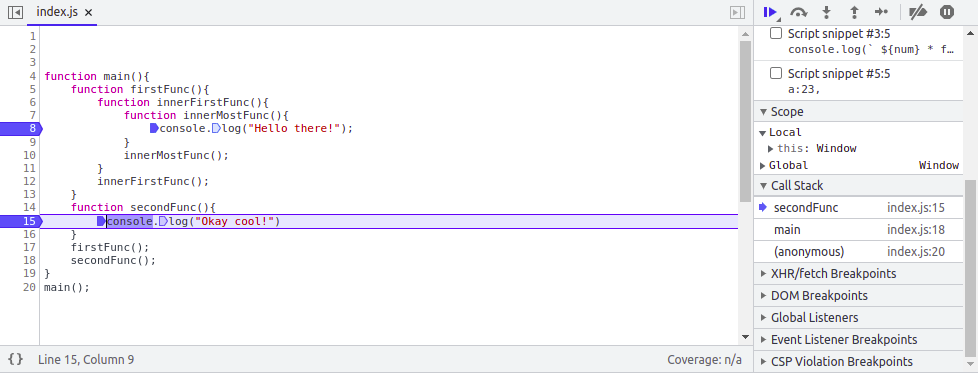Enable Script snippet #3:5 breakpoint checkbox
This screenshot has height=373, width=978.
[776, 33]
